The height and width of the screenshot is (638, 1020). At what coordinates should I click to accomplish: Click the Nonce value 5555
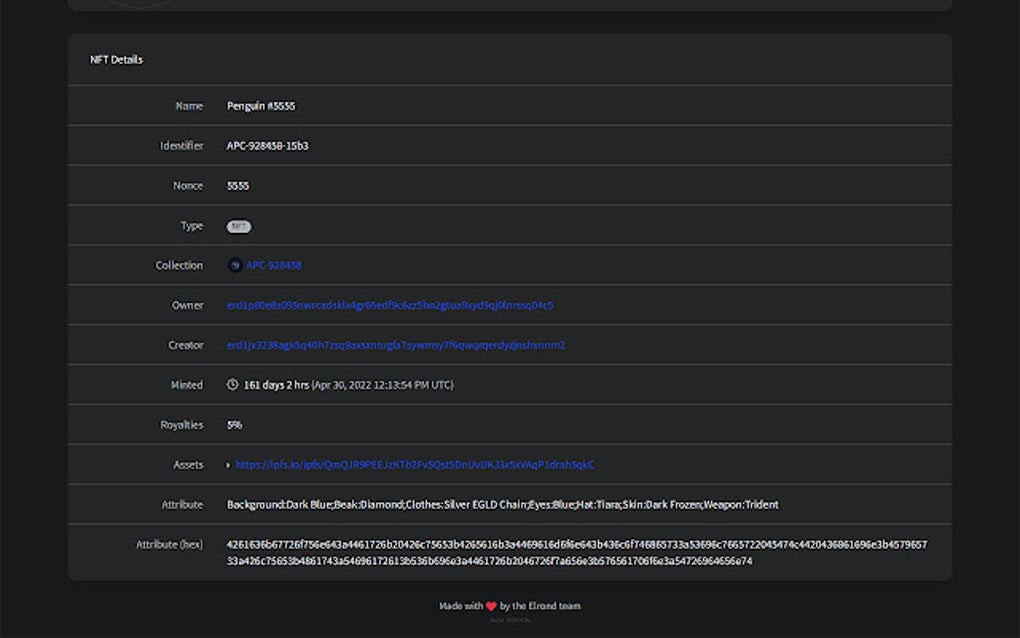click(x=236, y=185)
